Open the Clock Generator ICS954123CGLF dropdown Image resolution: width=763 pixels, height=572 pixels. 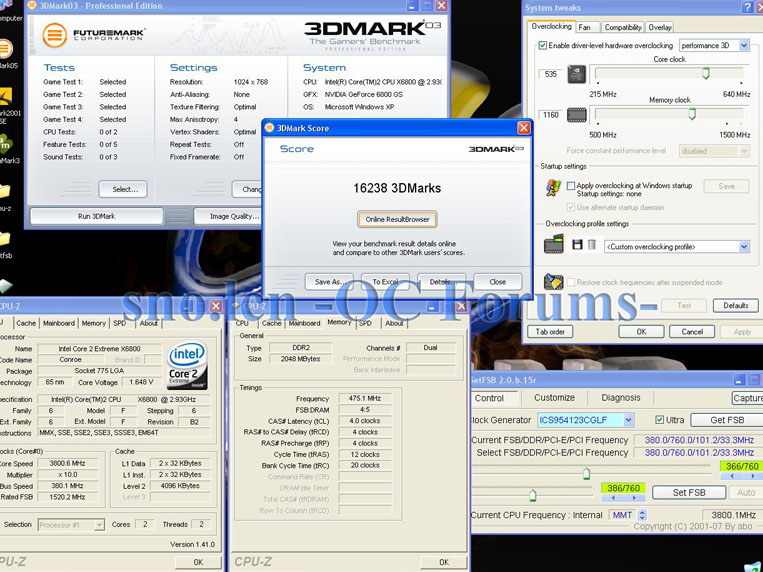628,420
